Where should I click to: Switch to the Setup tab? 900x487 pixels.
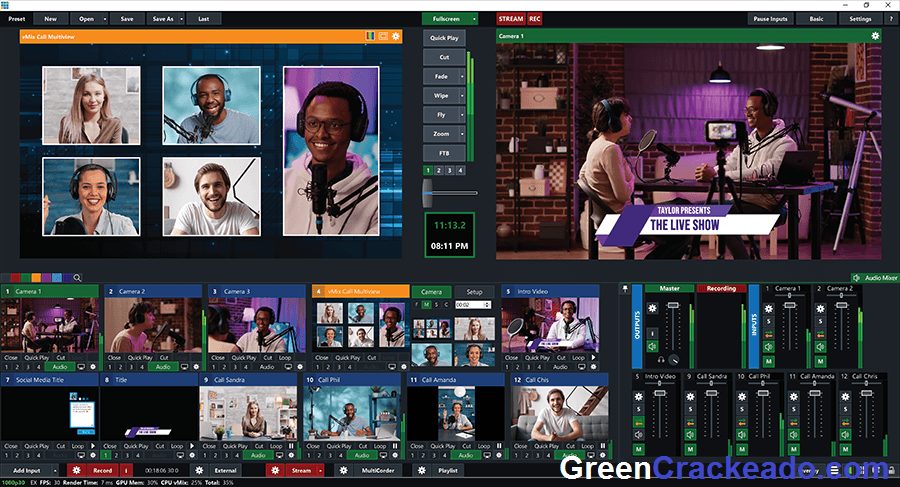474,292
